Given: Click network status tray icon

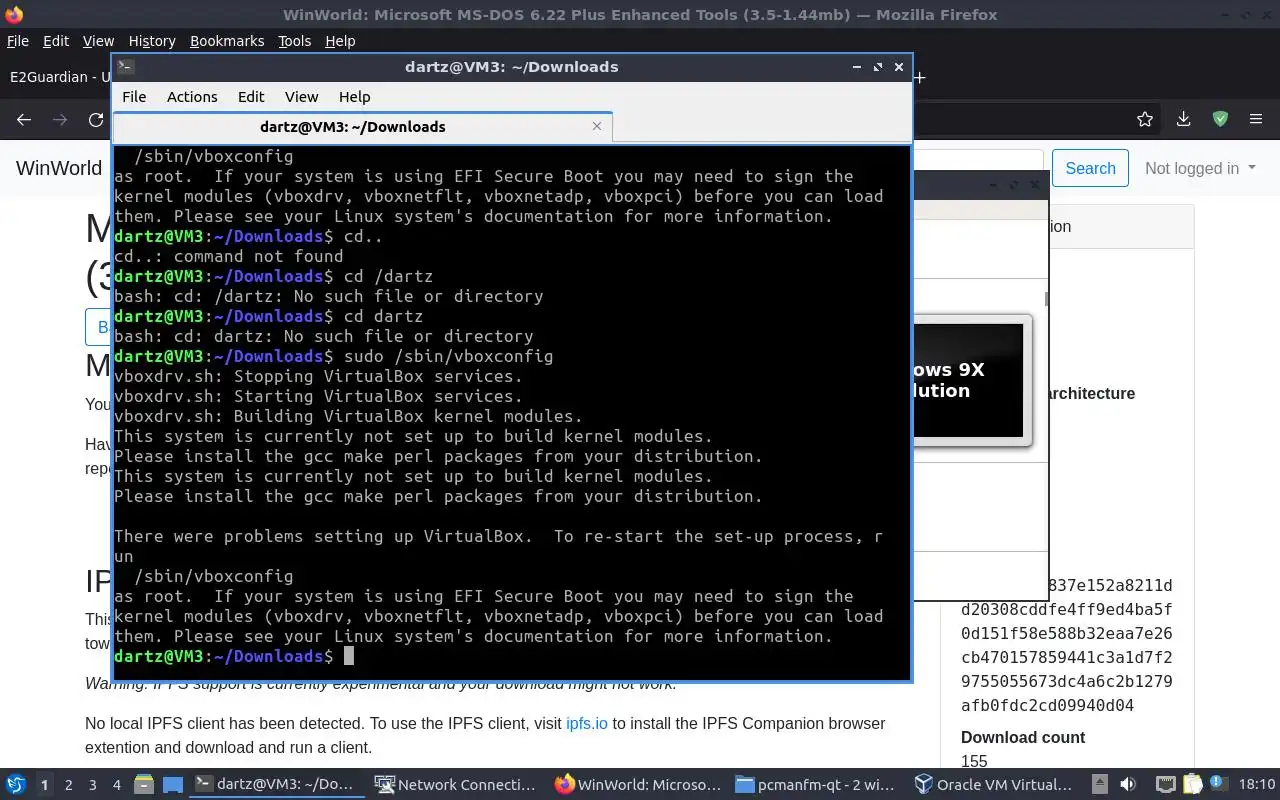Looking at the screenshot, I should click(1166, 785).
